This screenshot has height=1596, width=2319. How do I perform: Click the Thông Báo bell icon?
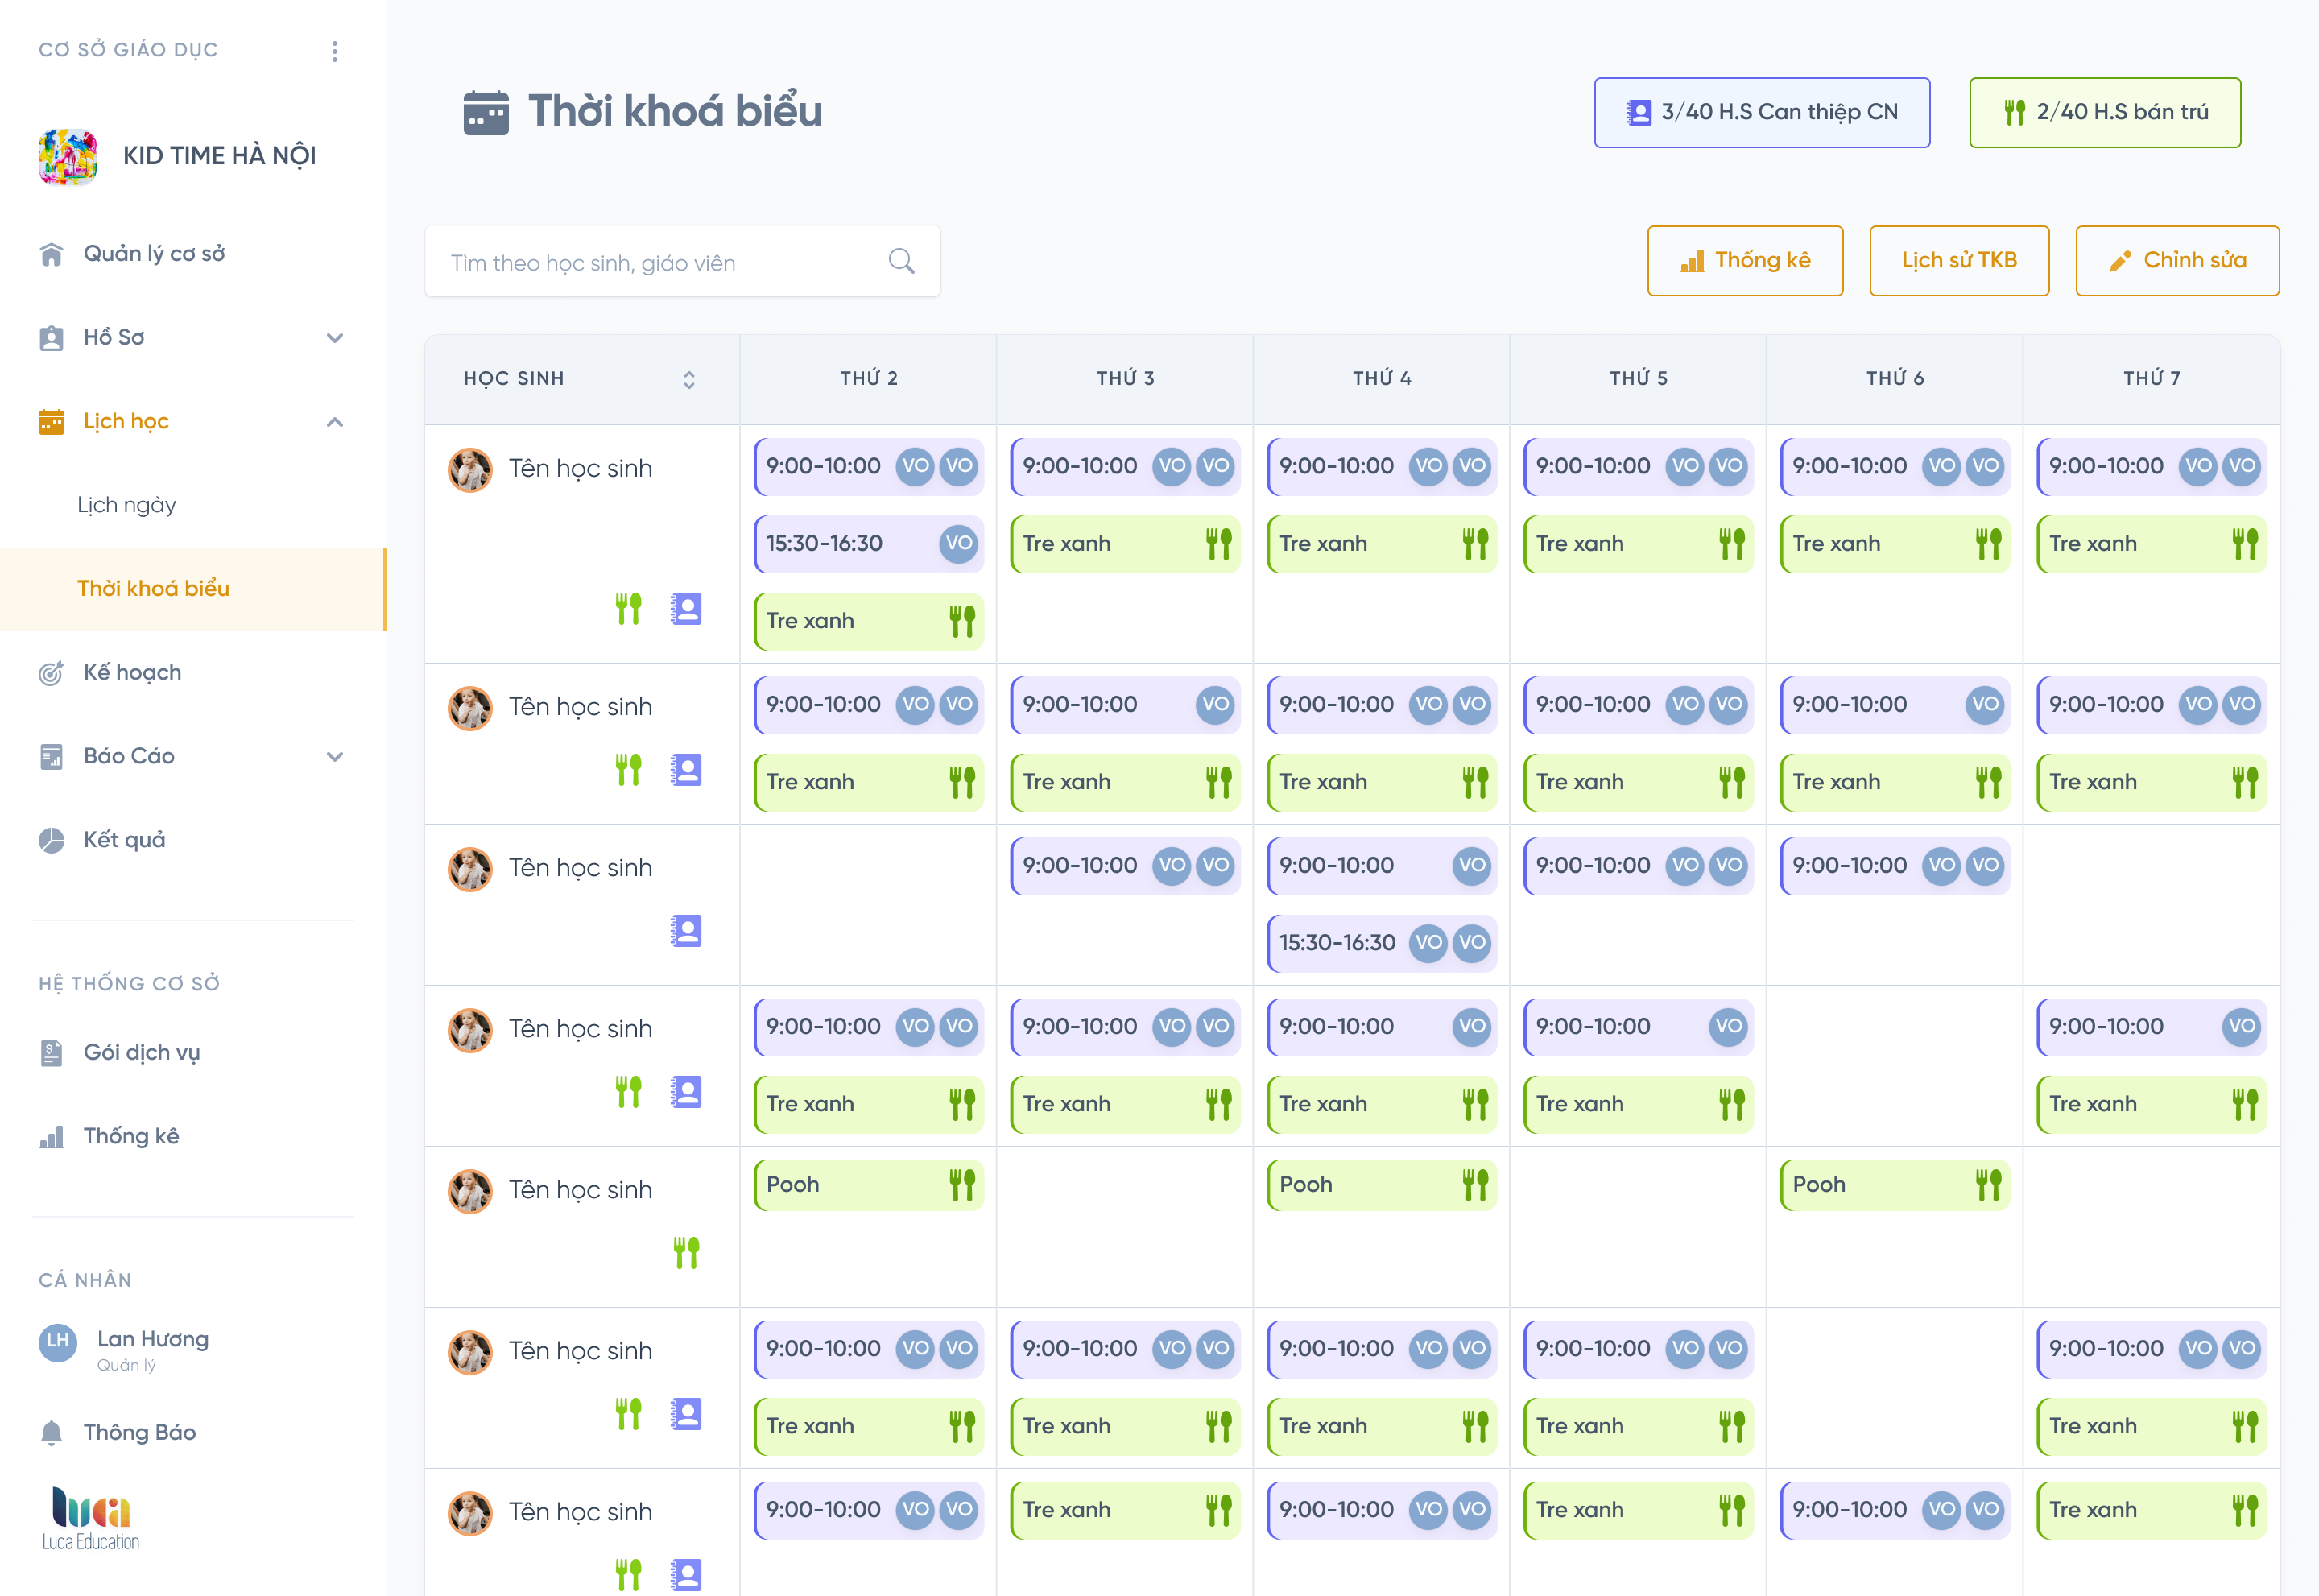(52, 1433)
